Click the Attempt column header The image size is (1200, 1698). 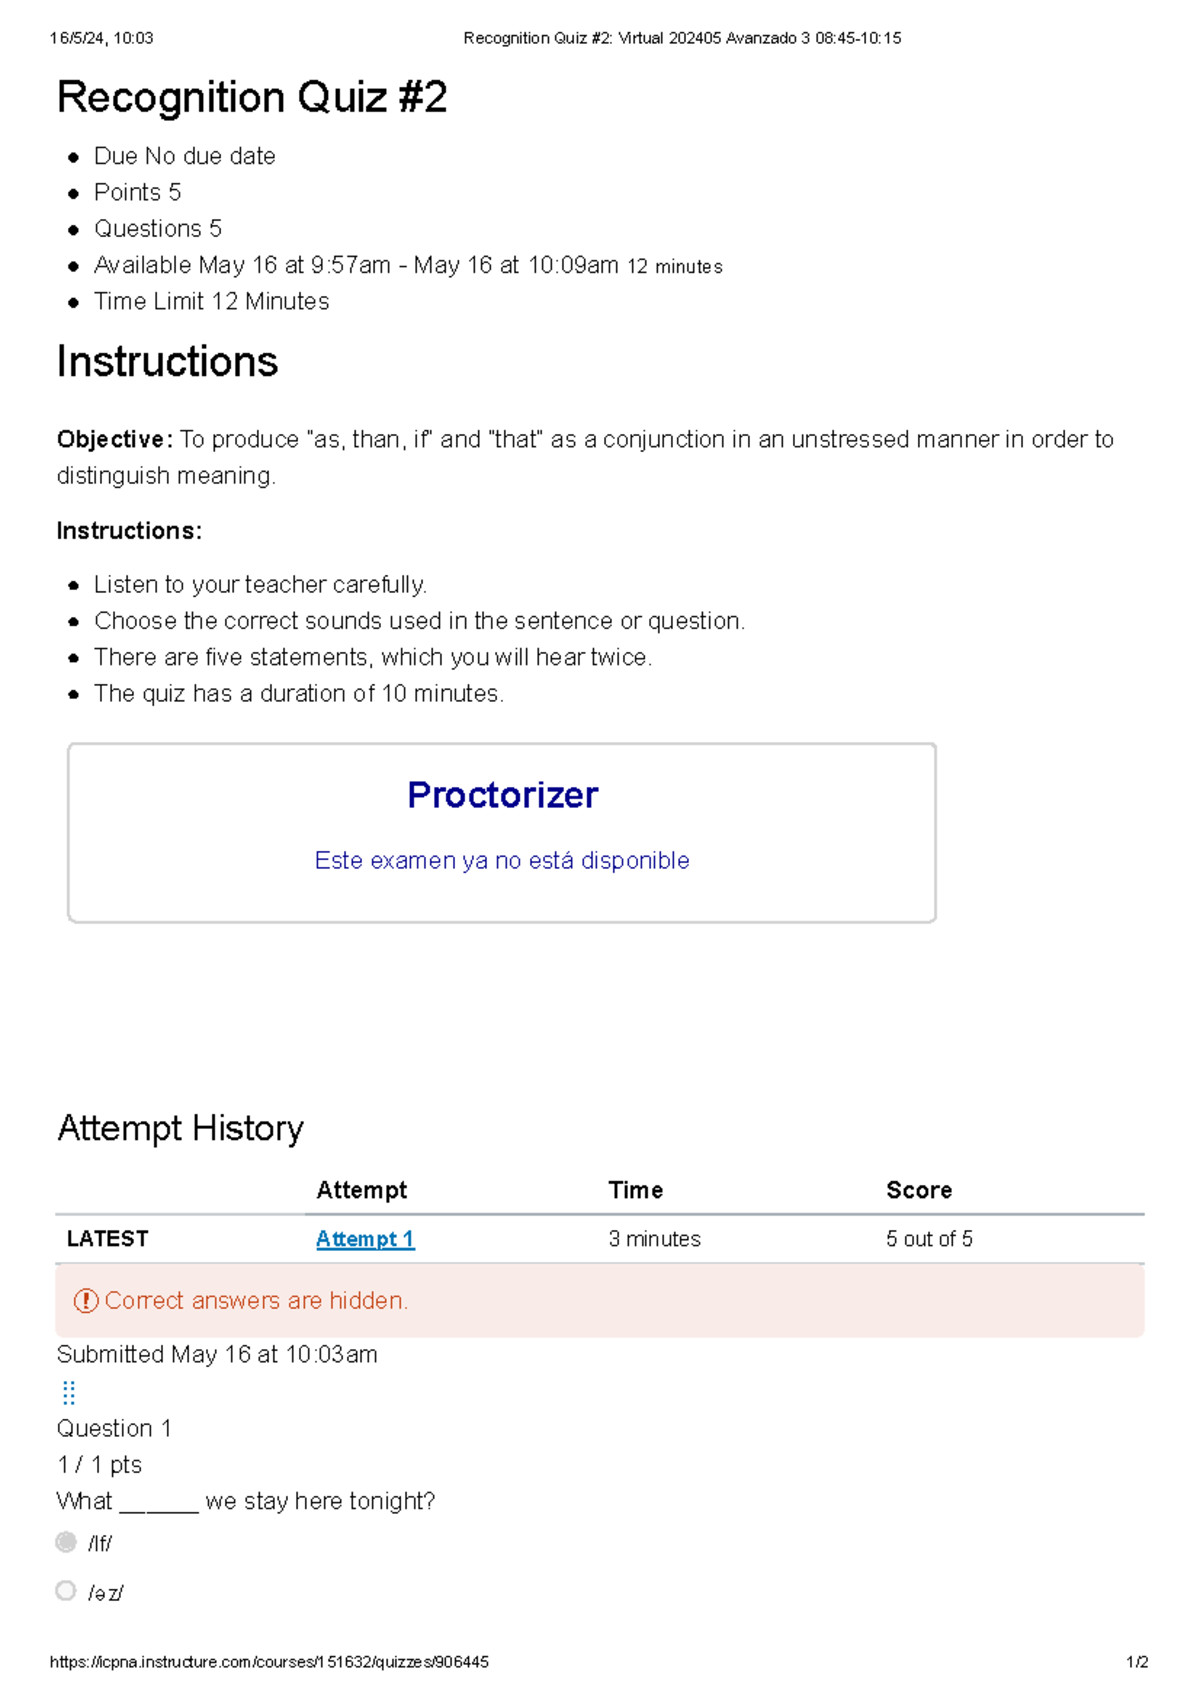tap(362, 1190)
